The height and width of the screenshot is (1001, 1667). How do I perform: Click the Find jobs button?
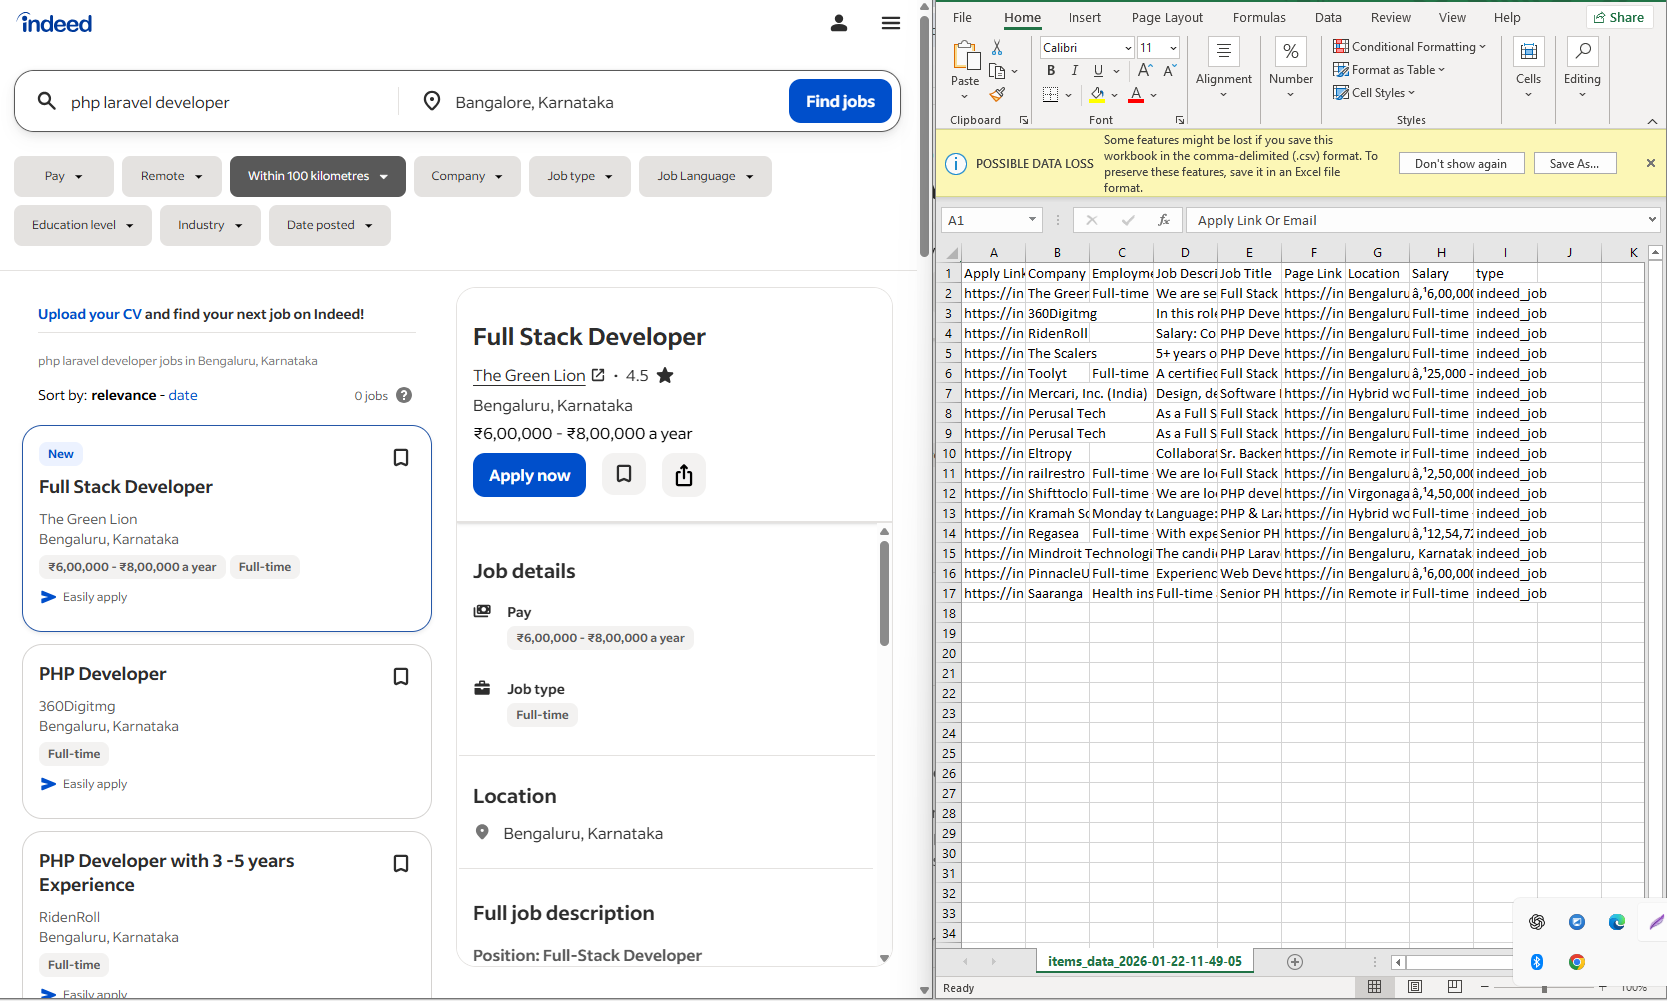(x=839, y=101)
